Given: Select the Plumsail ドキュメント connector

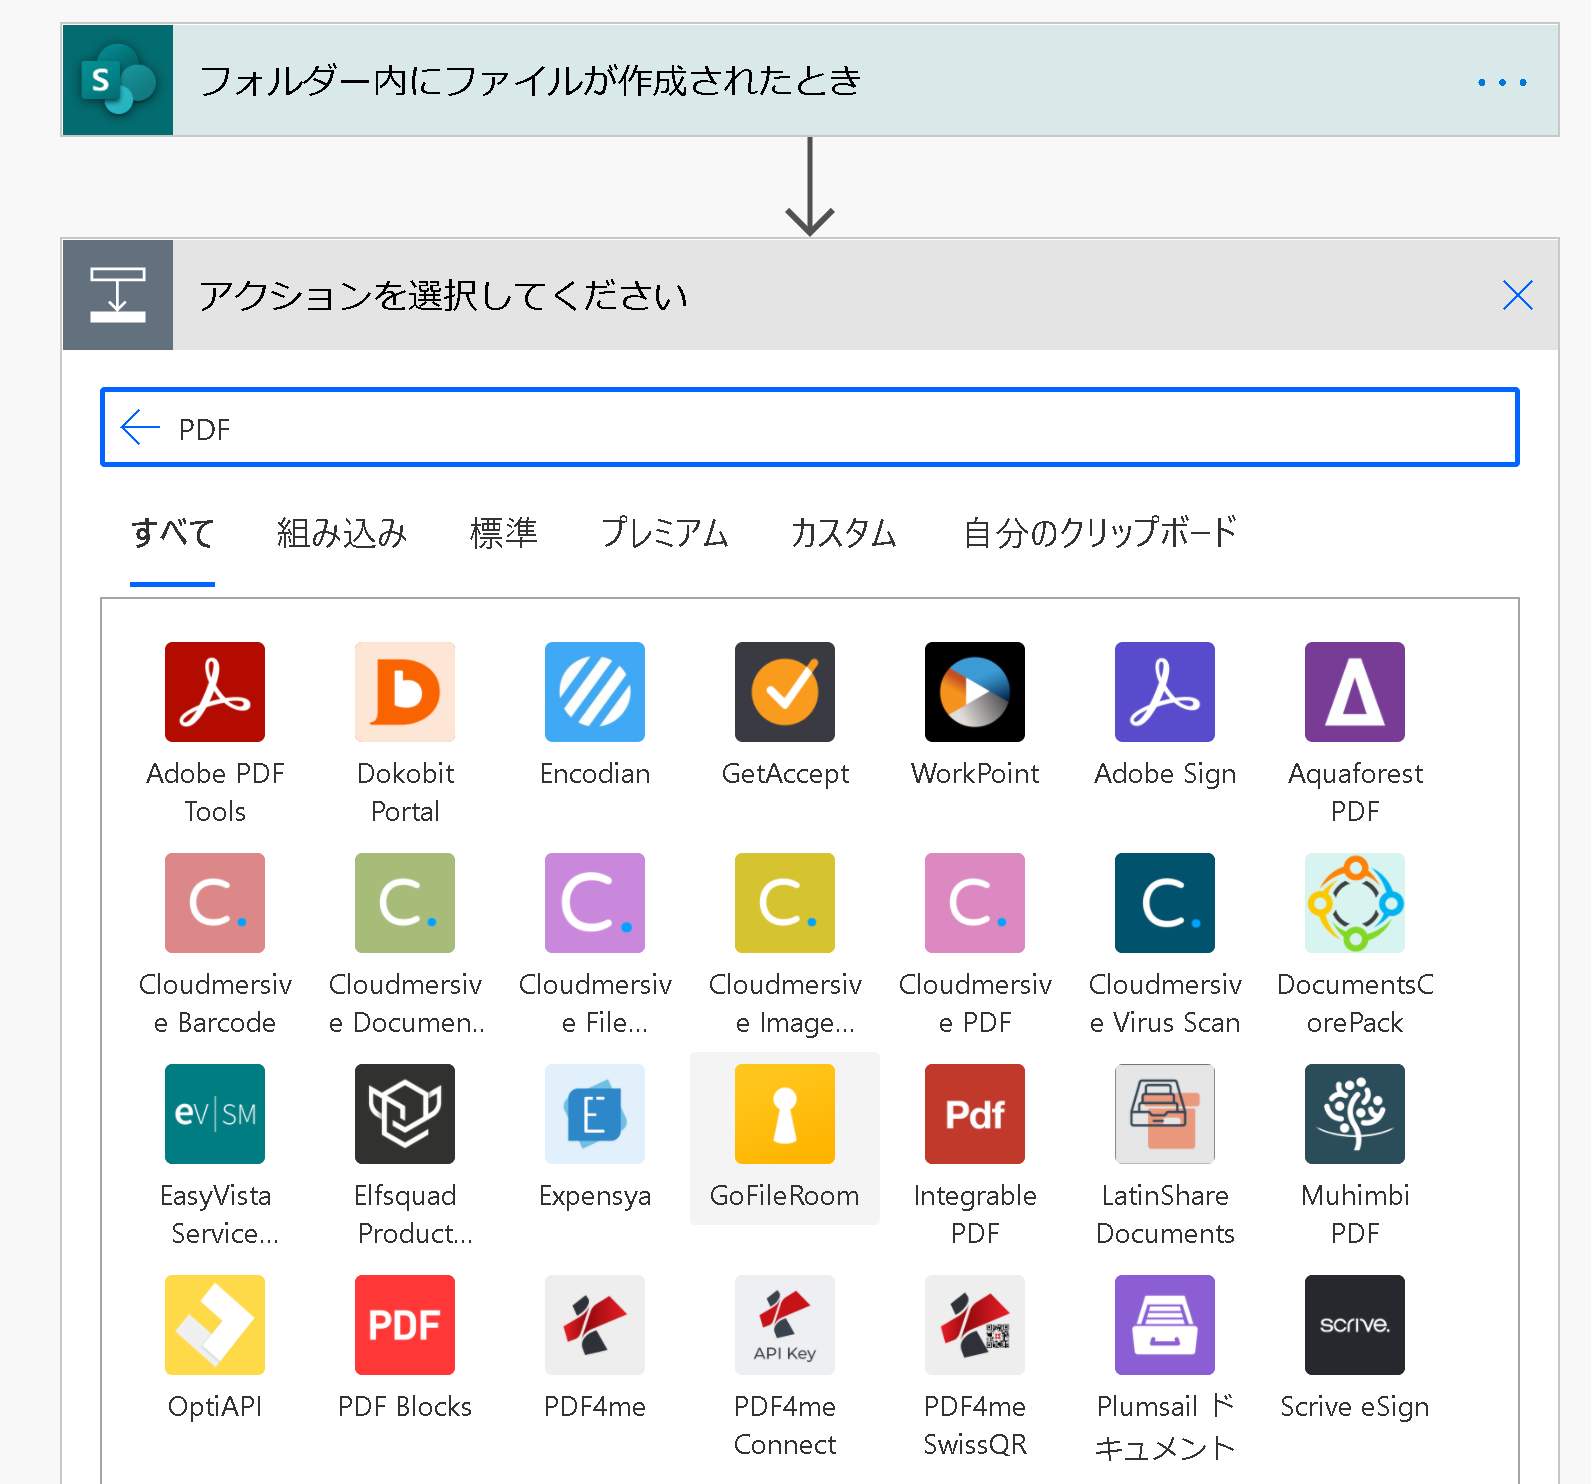Looking at the screenshot, I should pos(1165,1325).
